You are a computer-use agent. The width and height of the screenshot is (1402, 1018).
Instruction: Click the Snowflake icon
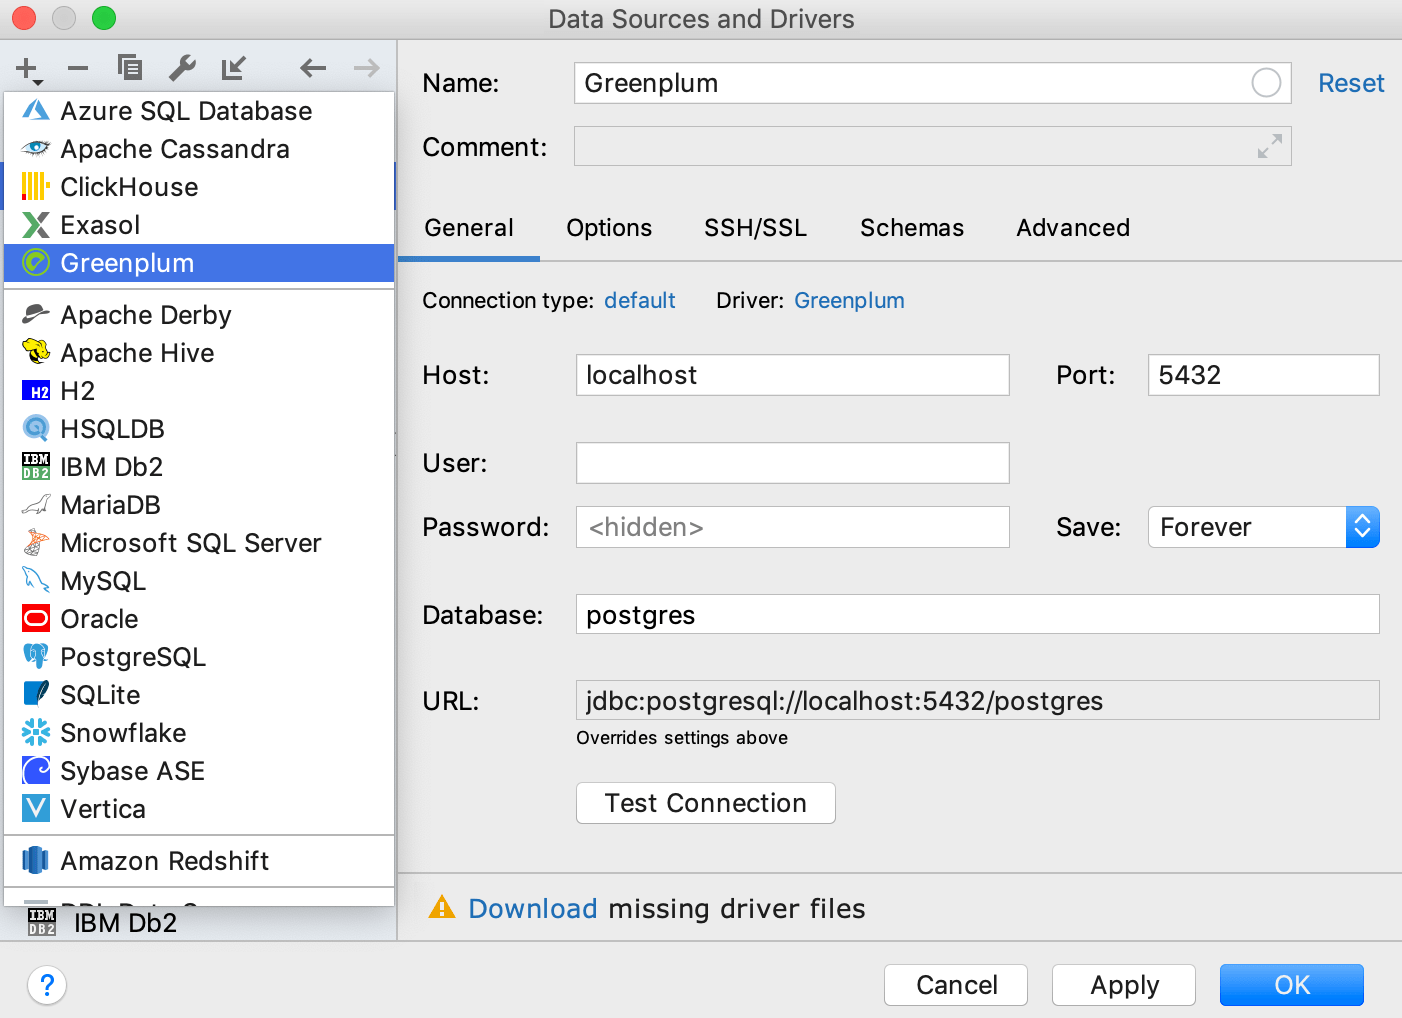tap(36, 733)
